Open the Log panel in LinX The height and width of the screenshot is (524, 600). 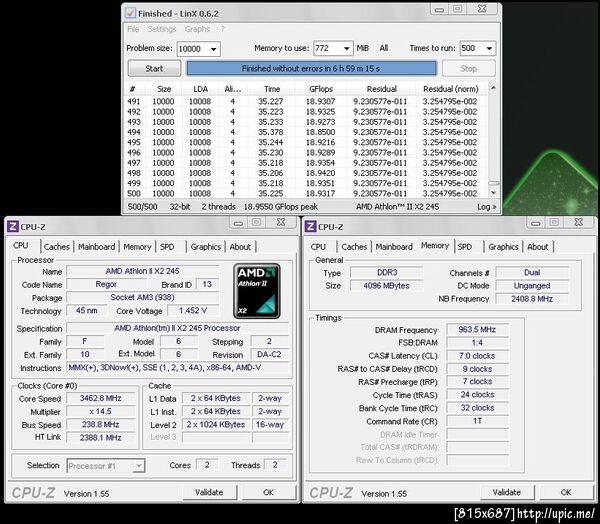pos(487,207)
